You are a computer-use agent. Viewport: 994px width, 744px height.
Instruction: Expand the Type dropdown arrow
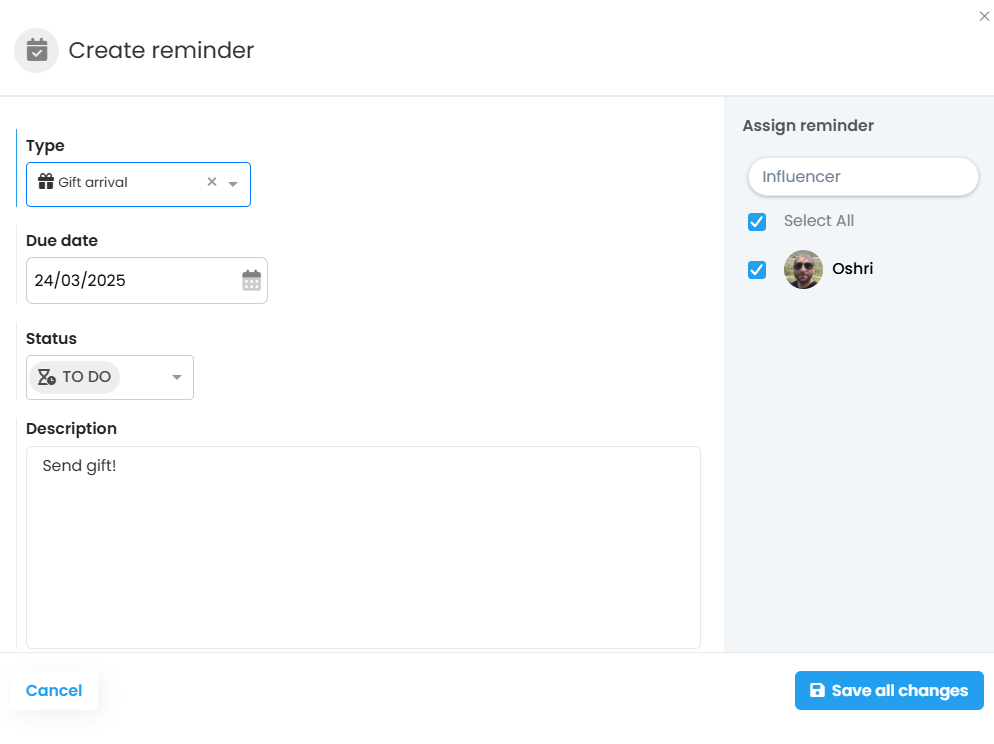[x=233, y=184]
